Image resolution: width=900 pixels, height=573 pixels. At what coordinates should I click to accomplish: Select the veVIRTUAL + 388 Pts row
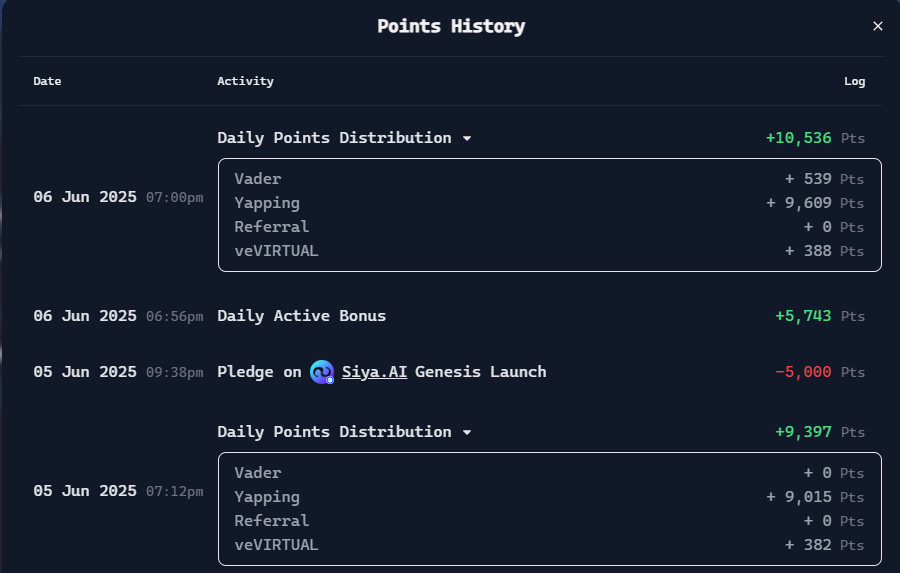coord(549,251)
